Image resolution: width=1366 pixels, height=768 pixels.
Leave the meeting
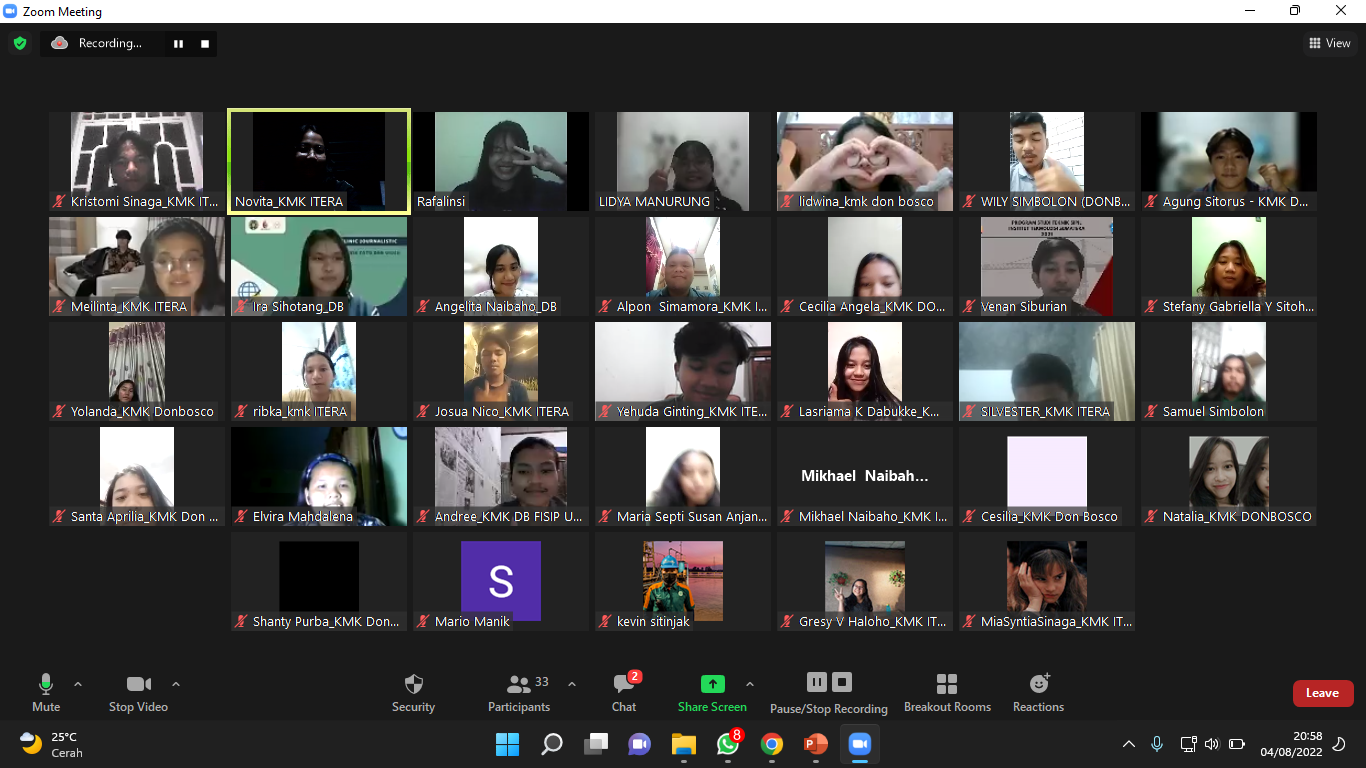[1322, 693]
